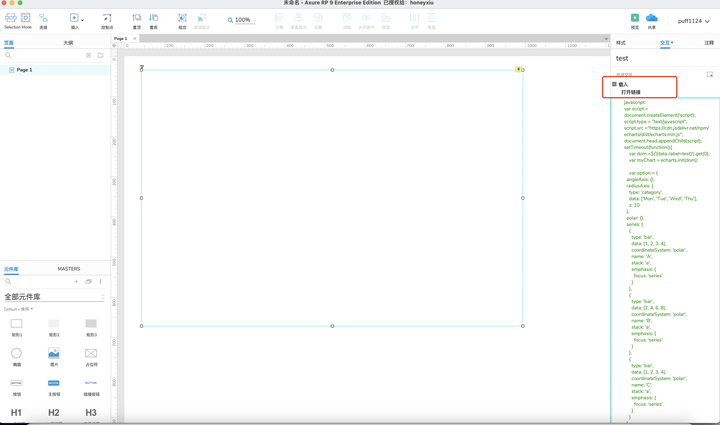Switch to the Outline (大纲) tab
The height and width of the screenshot is (425, 720).
pos(68,43)
